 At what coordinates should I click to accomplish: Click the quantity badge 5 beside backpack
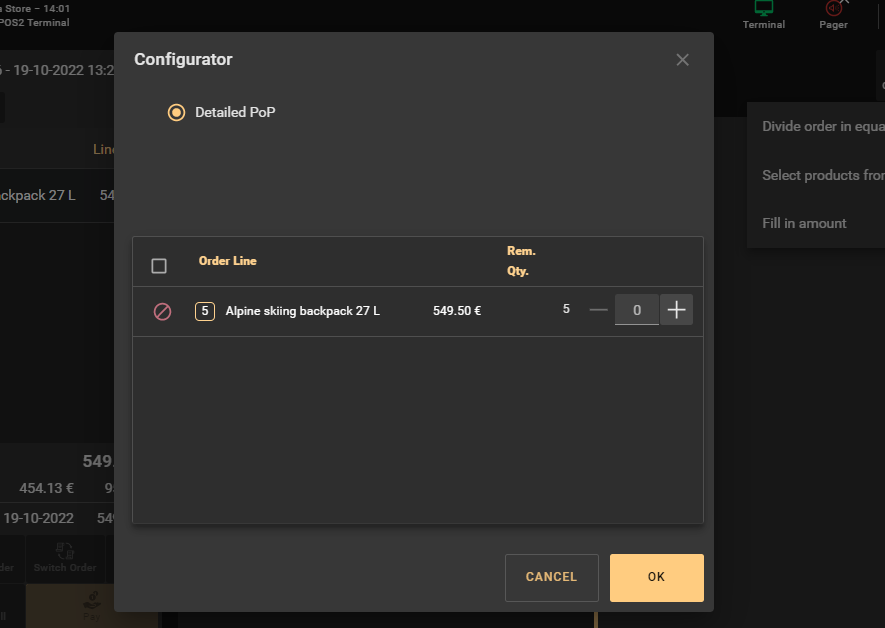click(x=205, y=311)
